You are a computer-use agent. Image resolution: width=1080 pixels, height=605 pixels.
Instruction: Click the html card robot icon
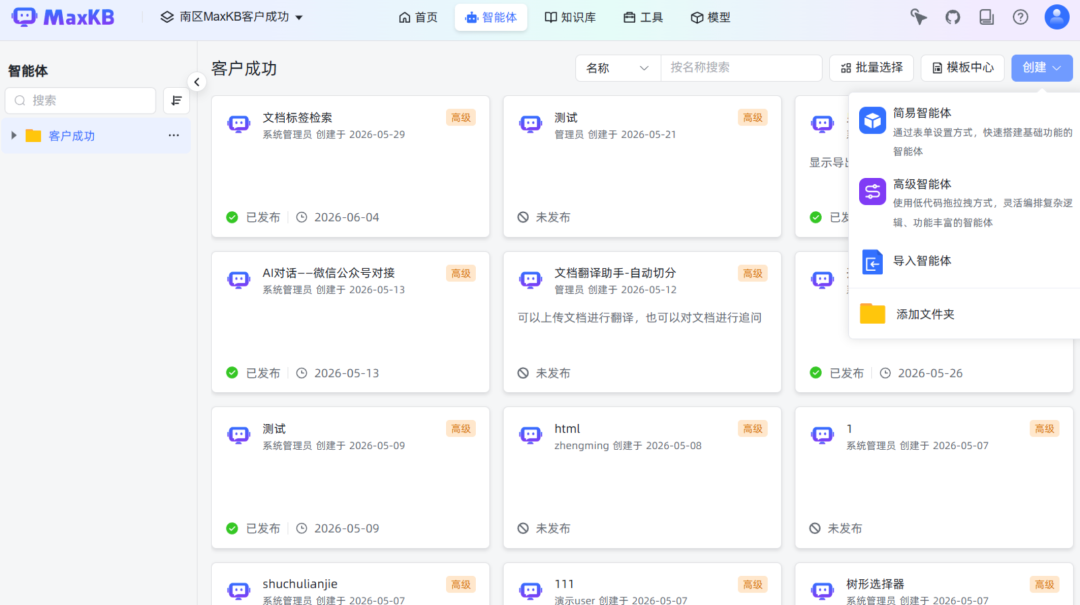(x=530, y=435)
